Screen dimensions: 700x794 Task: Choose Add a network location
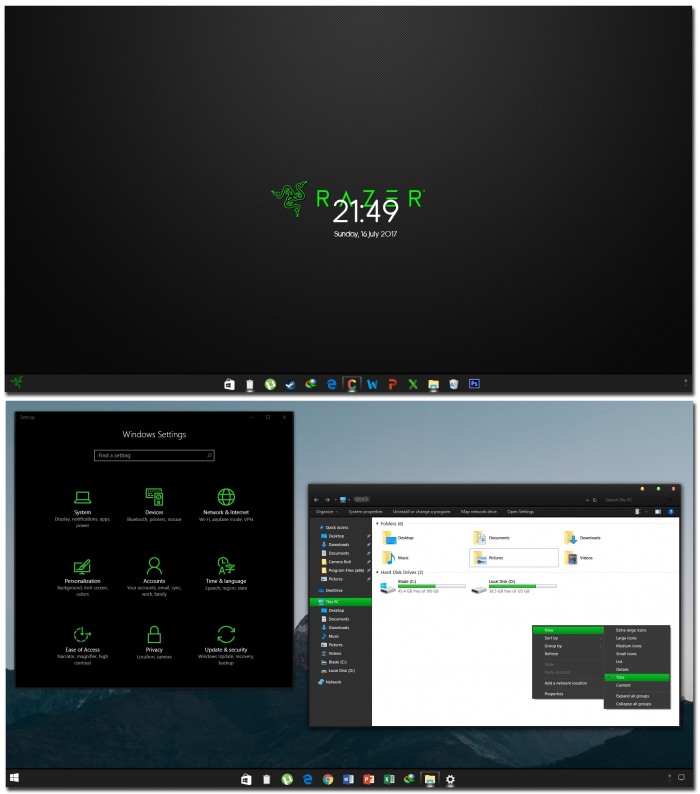[568, 683]
